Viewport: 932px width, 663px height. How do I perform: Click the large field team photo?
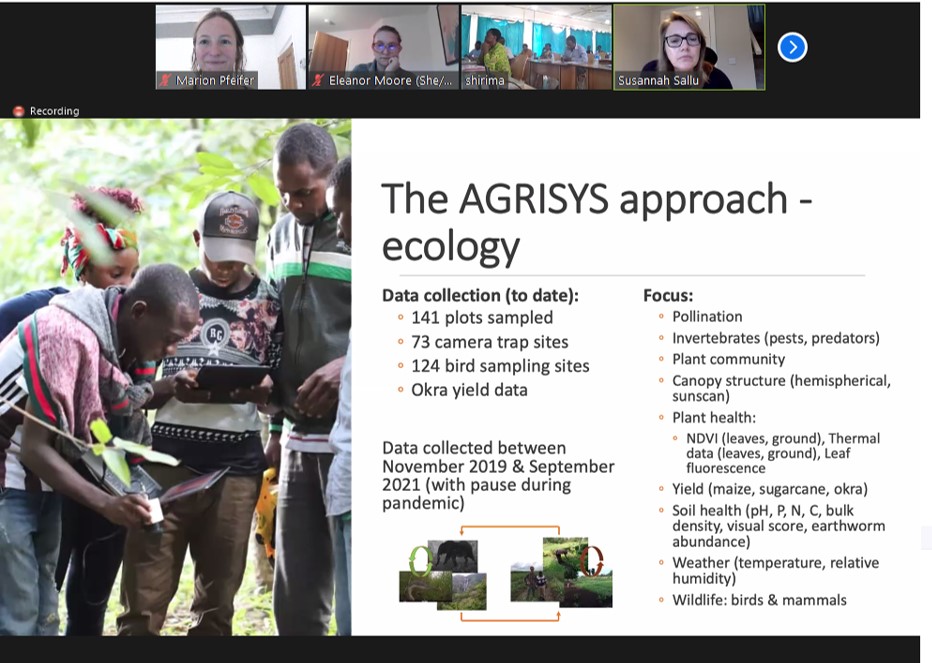175,380
